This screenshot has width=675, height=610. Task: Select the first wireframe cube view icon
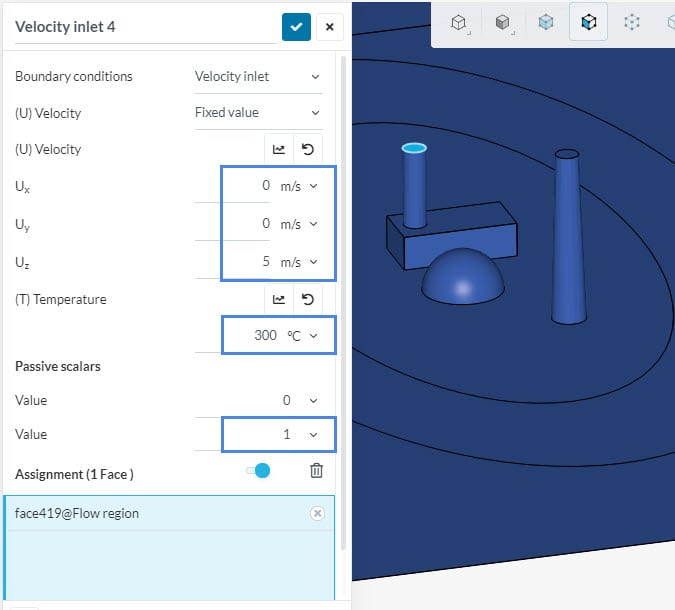[459, 22]
